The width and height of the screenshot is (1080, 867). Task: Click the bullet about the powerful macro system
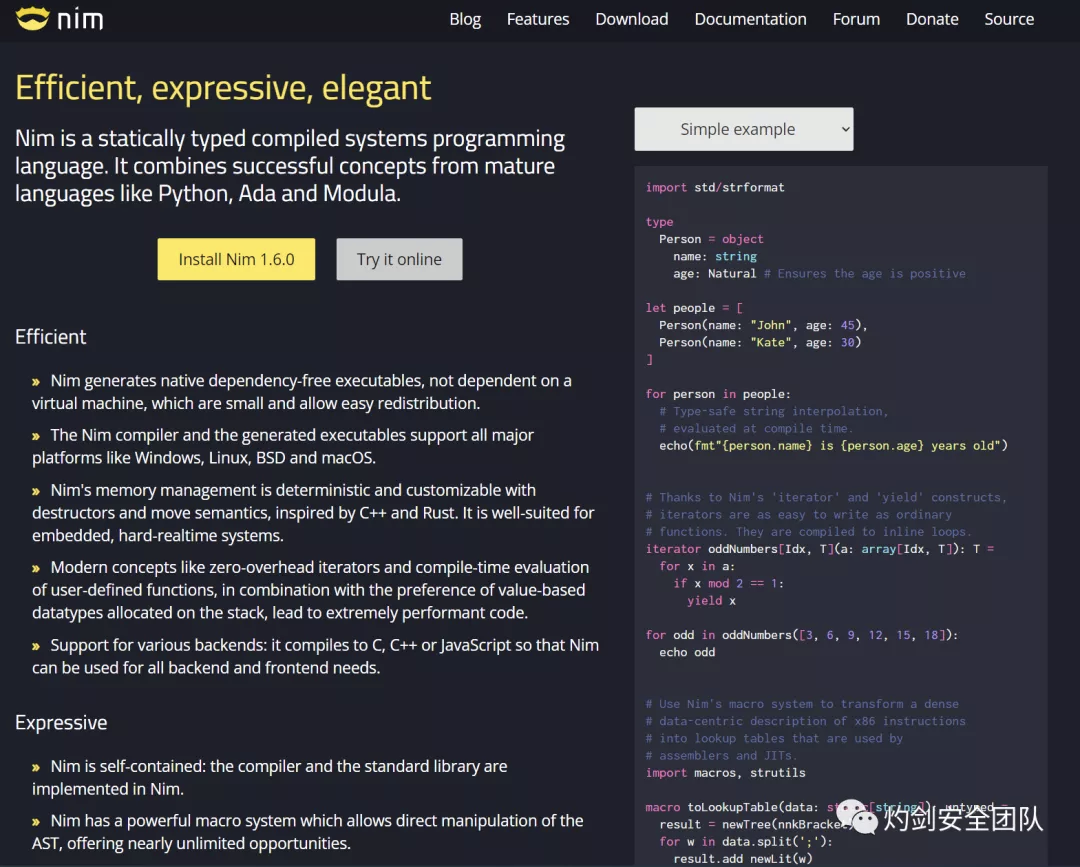coord(308,832)
